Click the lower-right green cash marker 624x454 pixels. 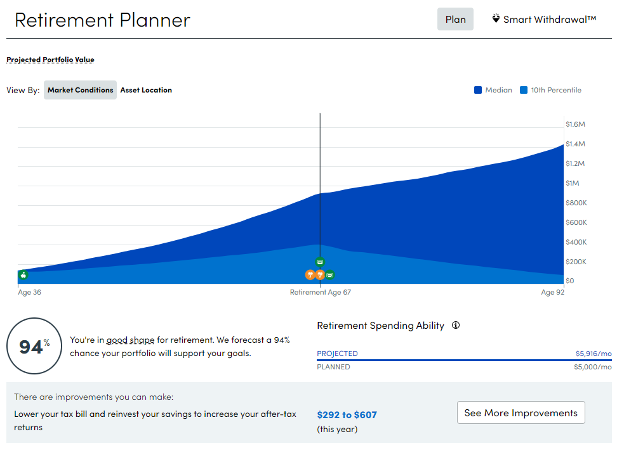click(x=330, y=275)
